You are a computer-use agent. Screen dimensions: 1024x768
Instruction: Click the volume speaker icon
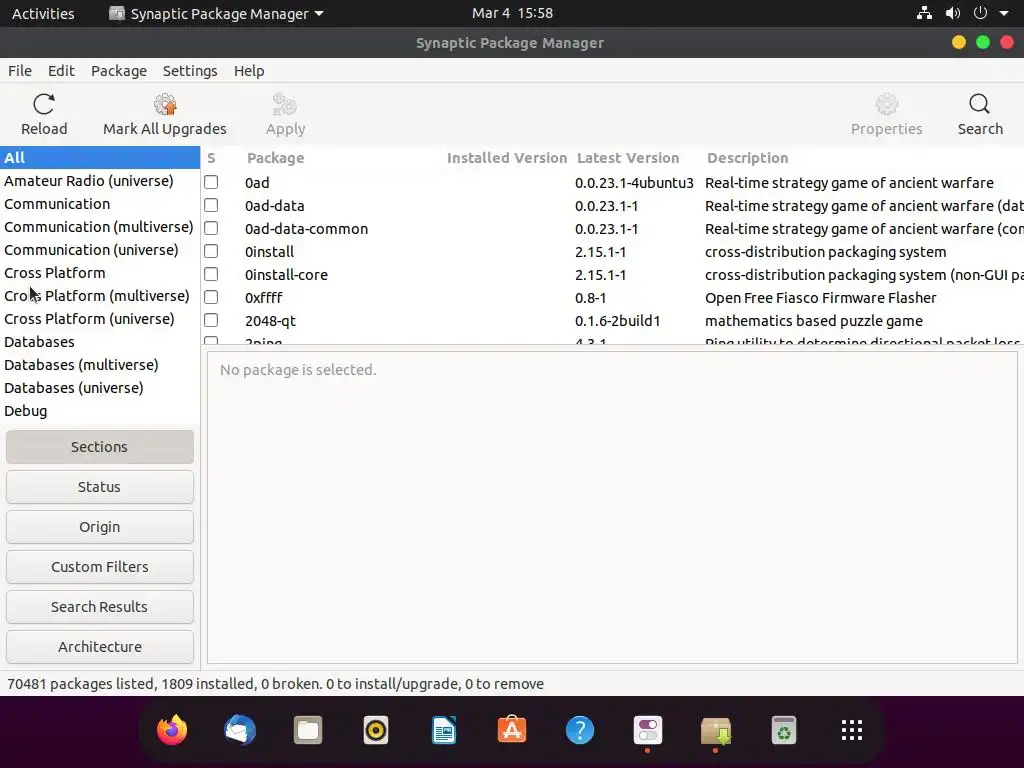(x=953, y=13)
